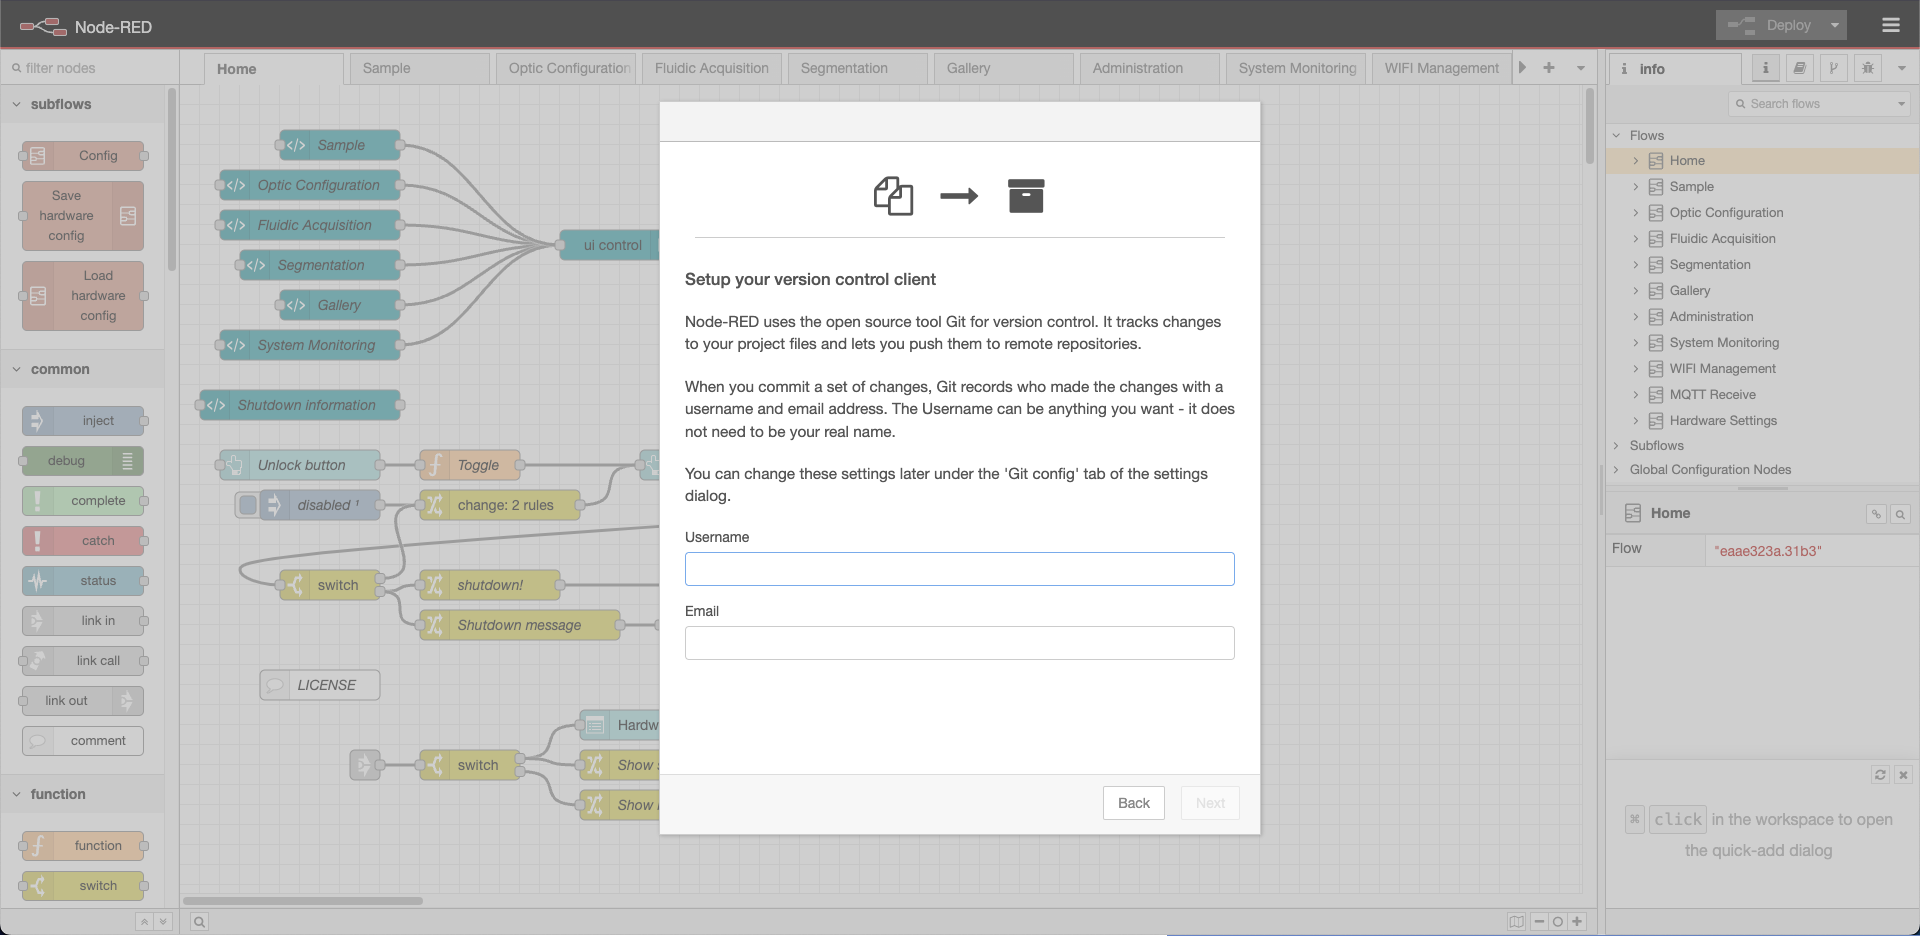Select the debug palette node
1920x936 pixels.
(x=83, y=461)
